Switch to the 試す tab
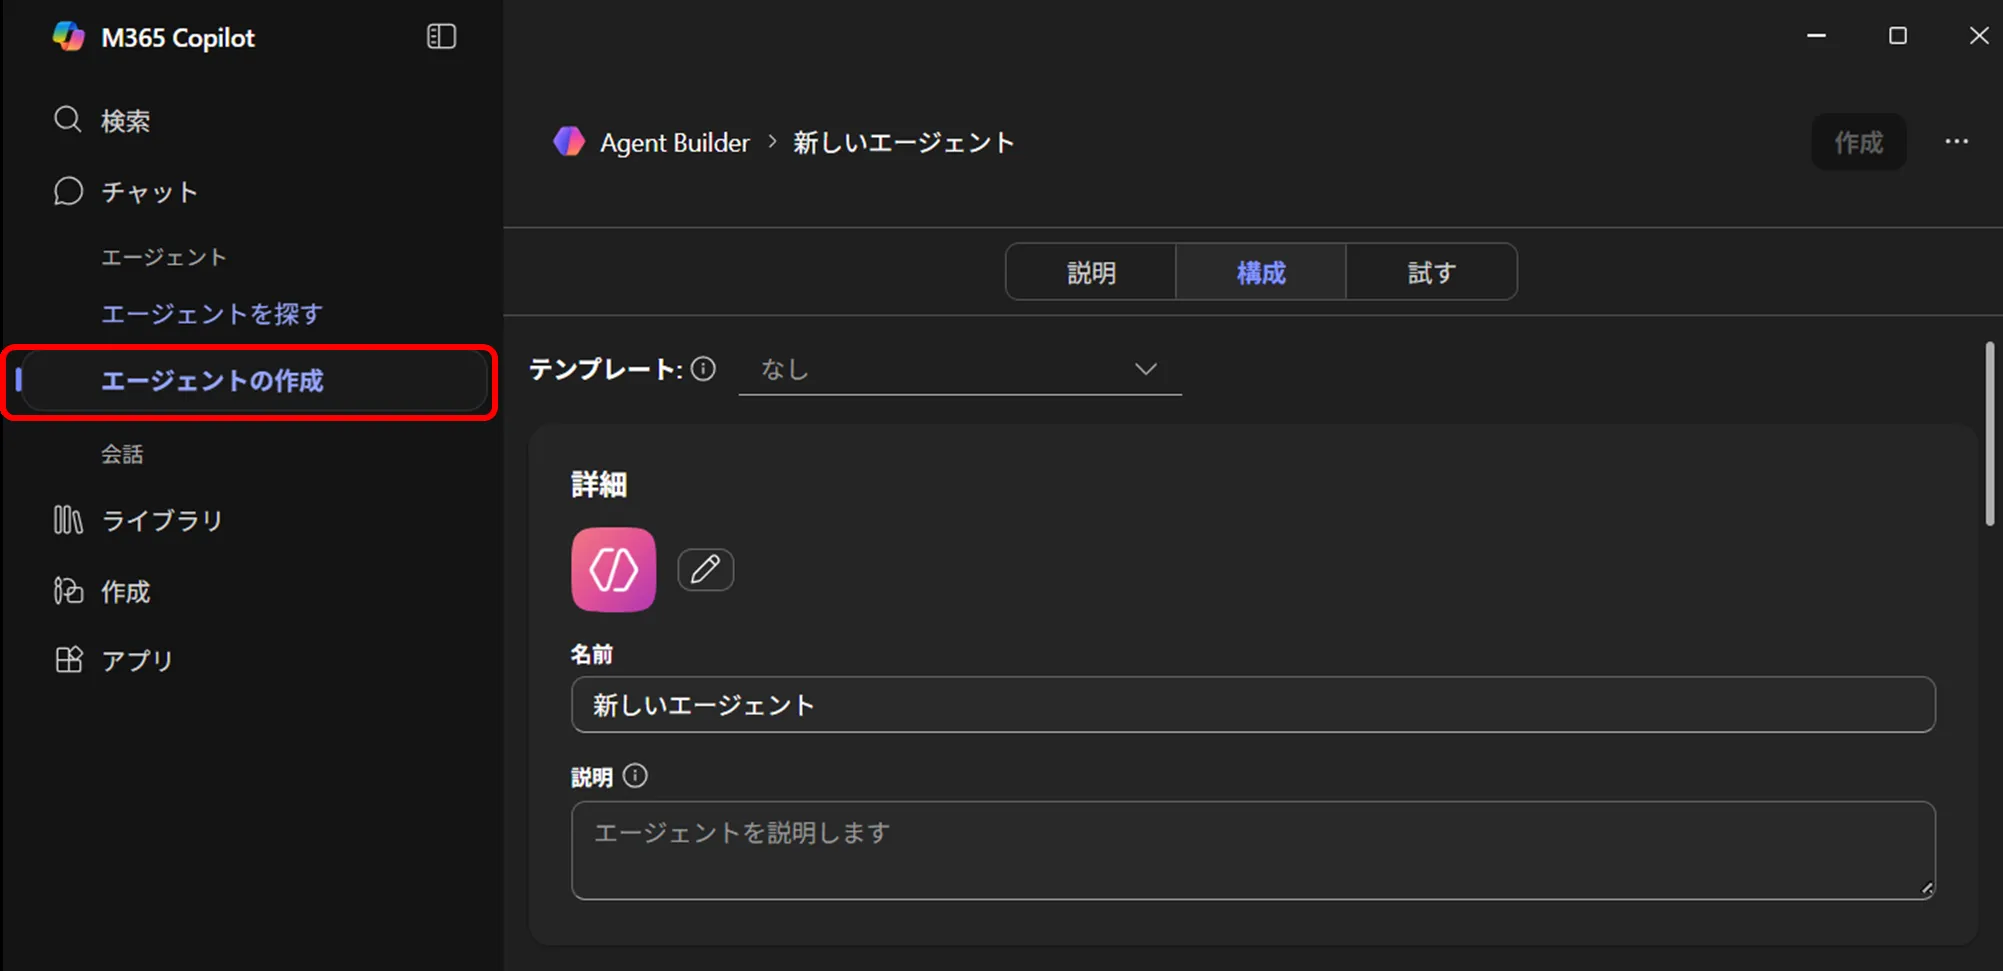Image resolution: width=2003 pixels, height=971 pixels. [1431, 272]
